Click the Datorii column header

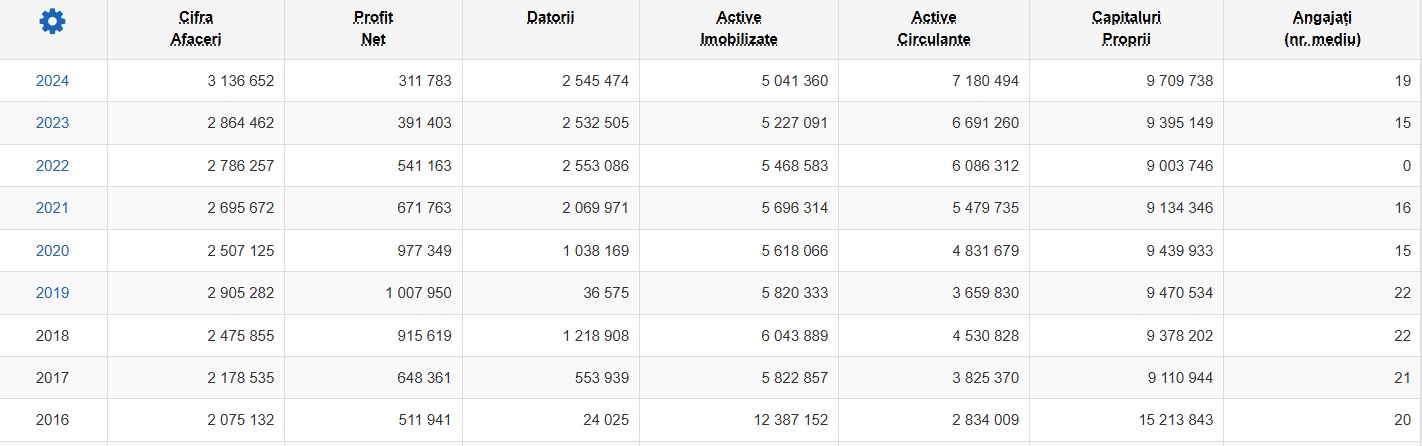pos(551,18)
